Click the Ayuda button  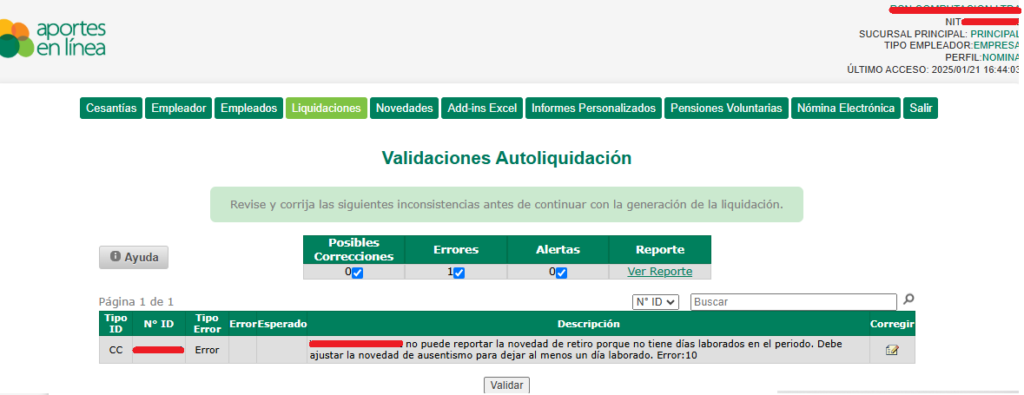coord(134,257)
